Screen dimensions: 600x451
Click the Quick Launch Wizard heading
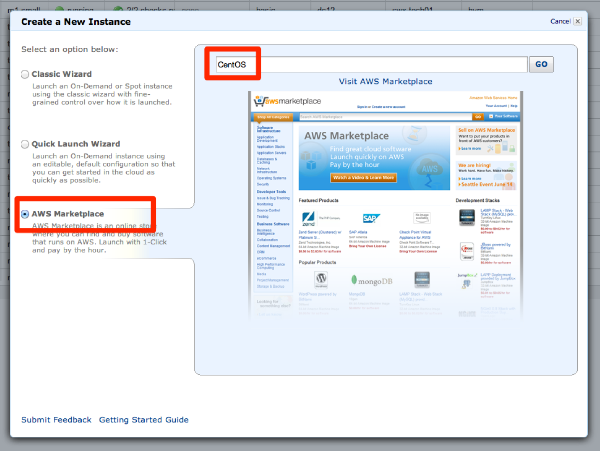pyautogui.click(x=76, y=144)
